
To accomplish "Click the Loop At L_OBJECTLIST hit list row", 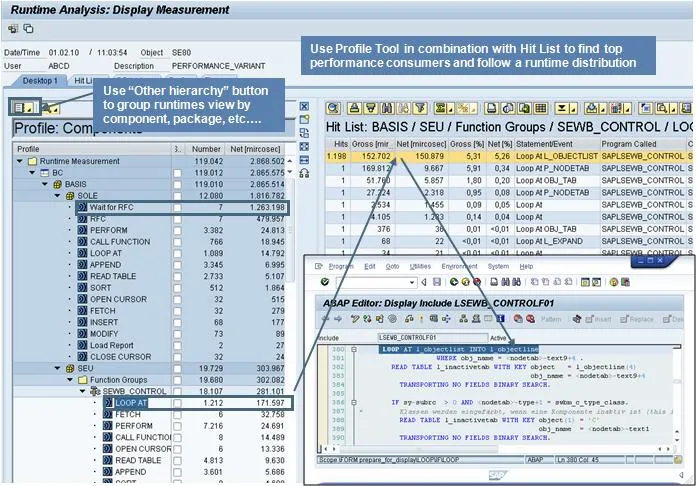I will (509, 156).
